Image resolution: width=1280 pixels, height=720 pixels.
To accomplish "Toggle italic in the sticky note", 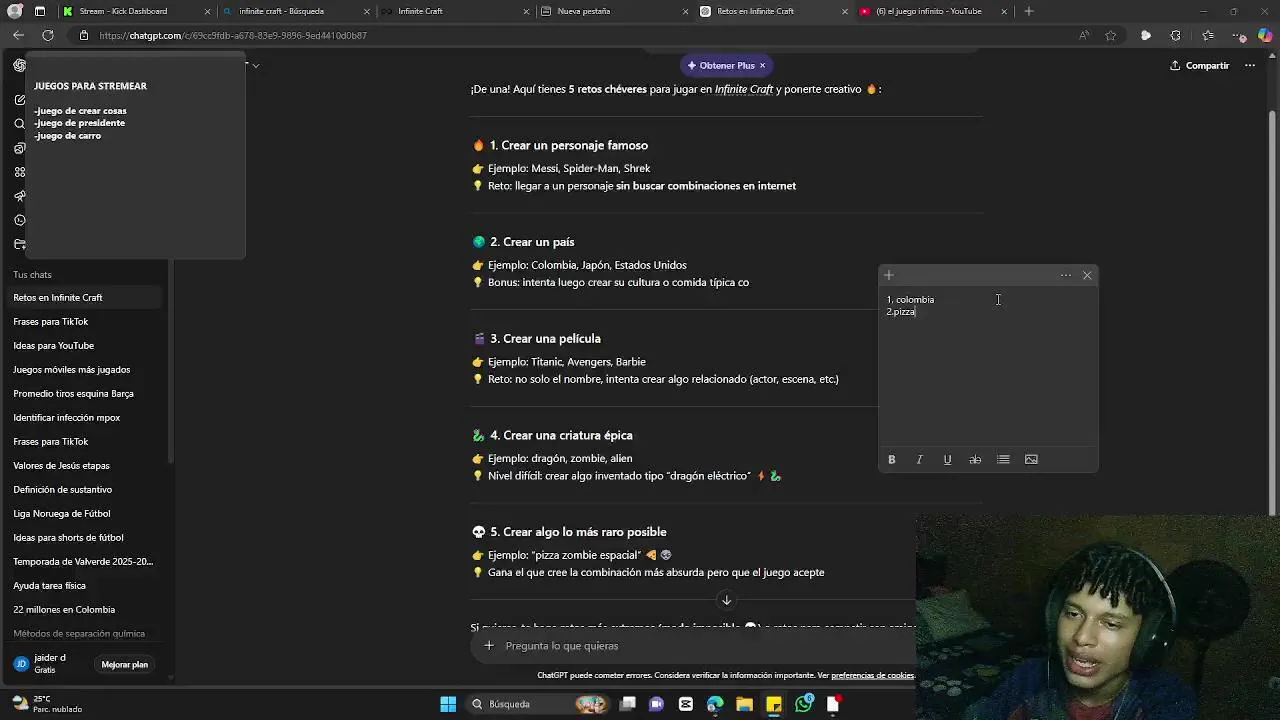I will click(919, 459).
